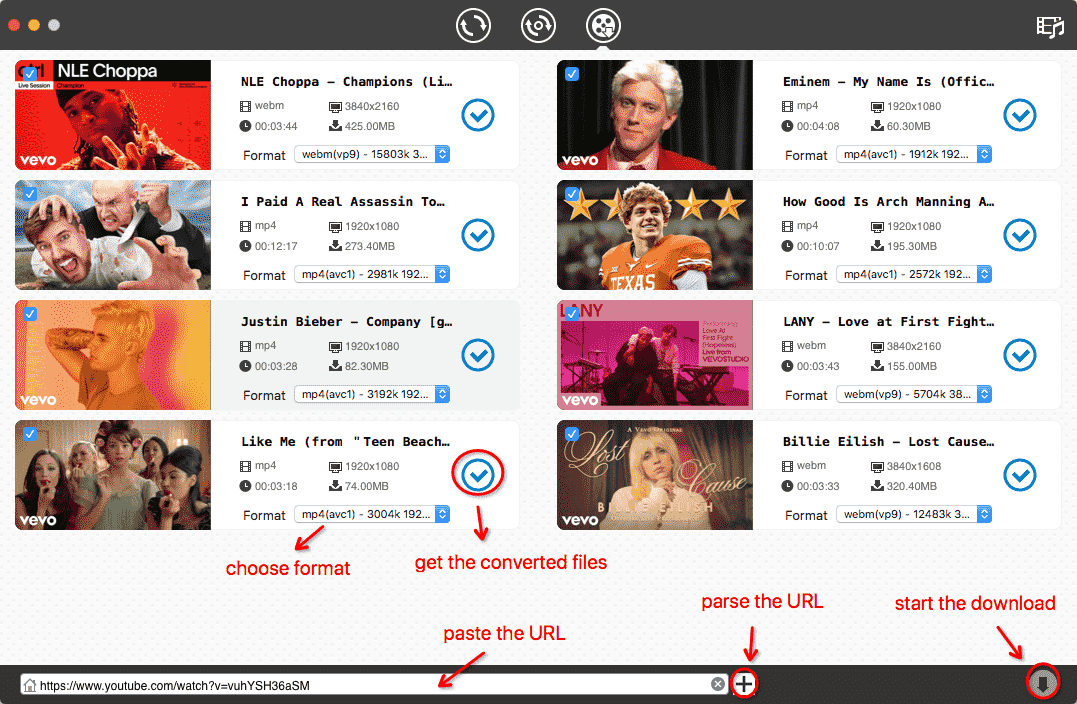Uncheck the Like Me Teen Beach checkbox

click(x=30, y=434)
